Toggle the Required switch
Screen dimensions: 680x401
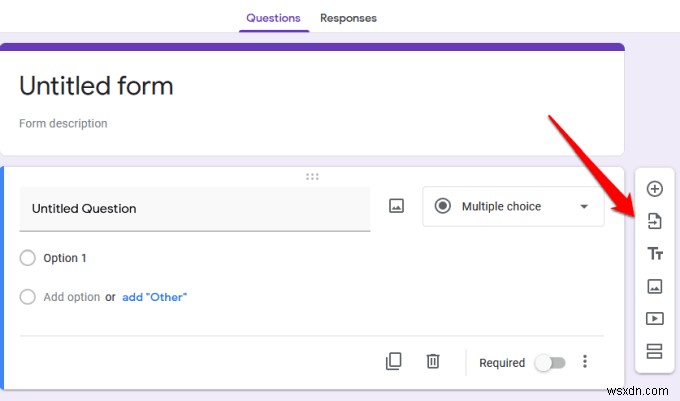548,363
